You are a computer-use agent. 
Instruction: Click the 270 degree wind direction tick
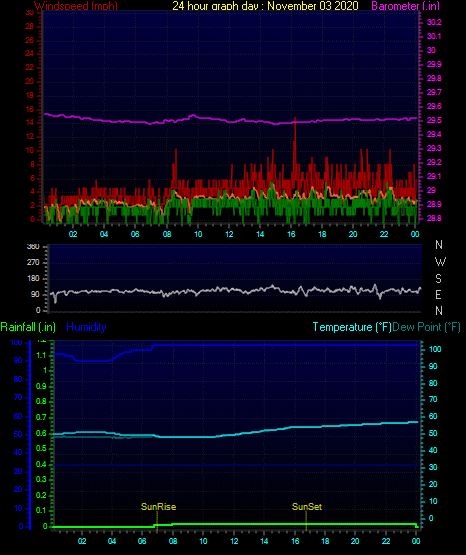coord(33,262)
